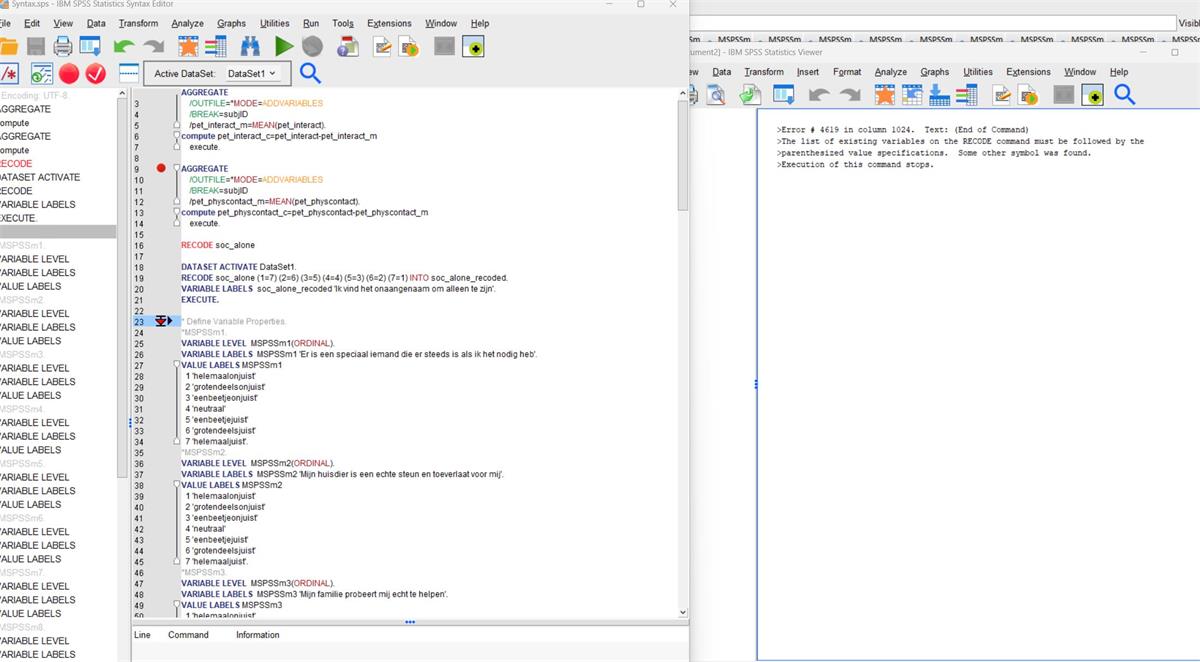Click the gray stop icon in the Syntax Editor toolbar
Viewport: 1200px width, 662px height.
pyautogui.click(x=312, y=46)
